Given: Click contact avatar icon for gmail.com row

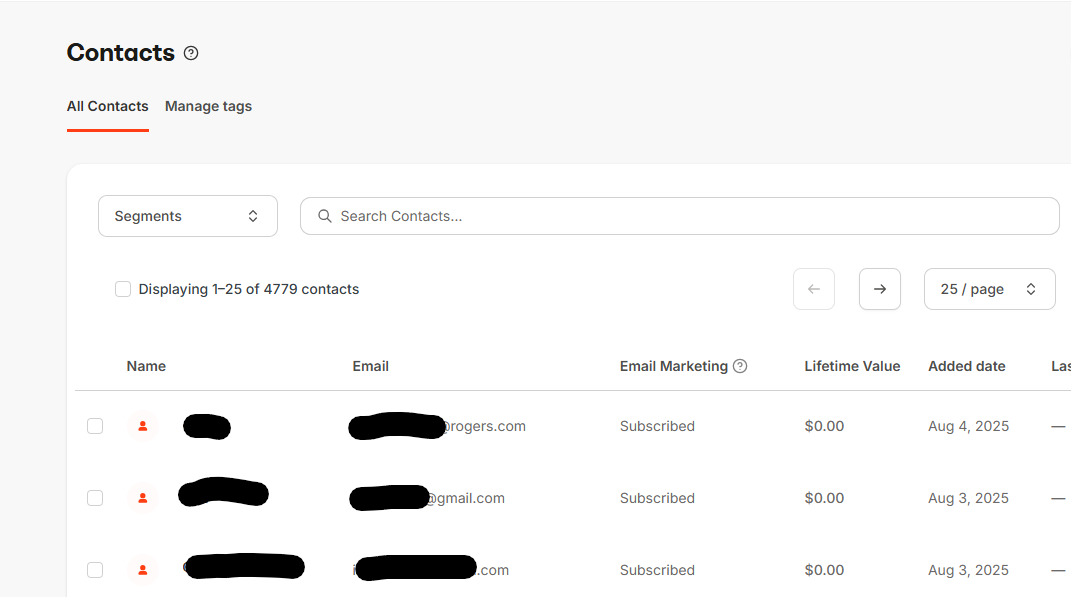Looking at the screenshot, I should [143, 498].
